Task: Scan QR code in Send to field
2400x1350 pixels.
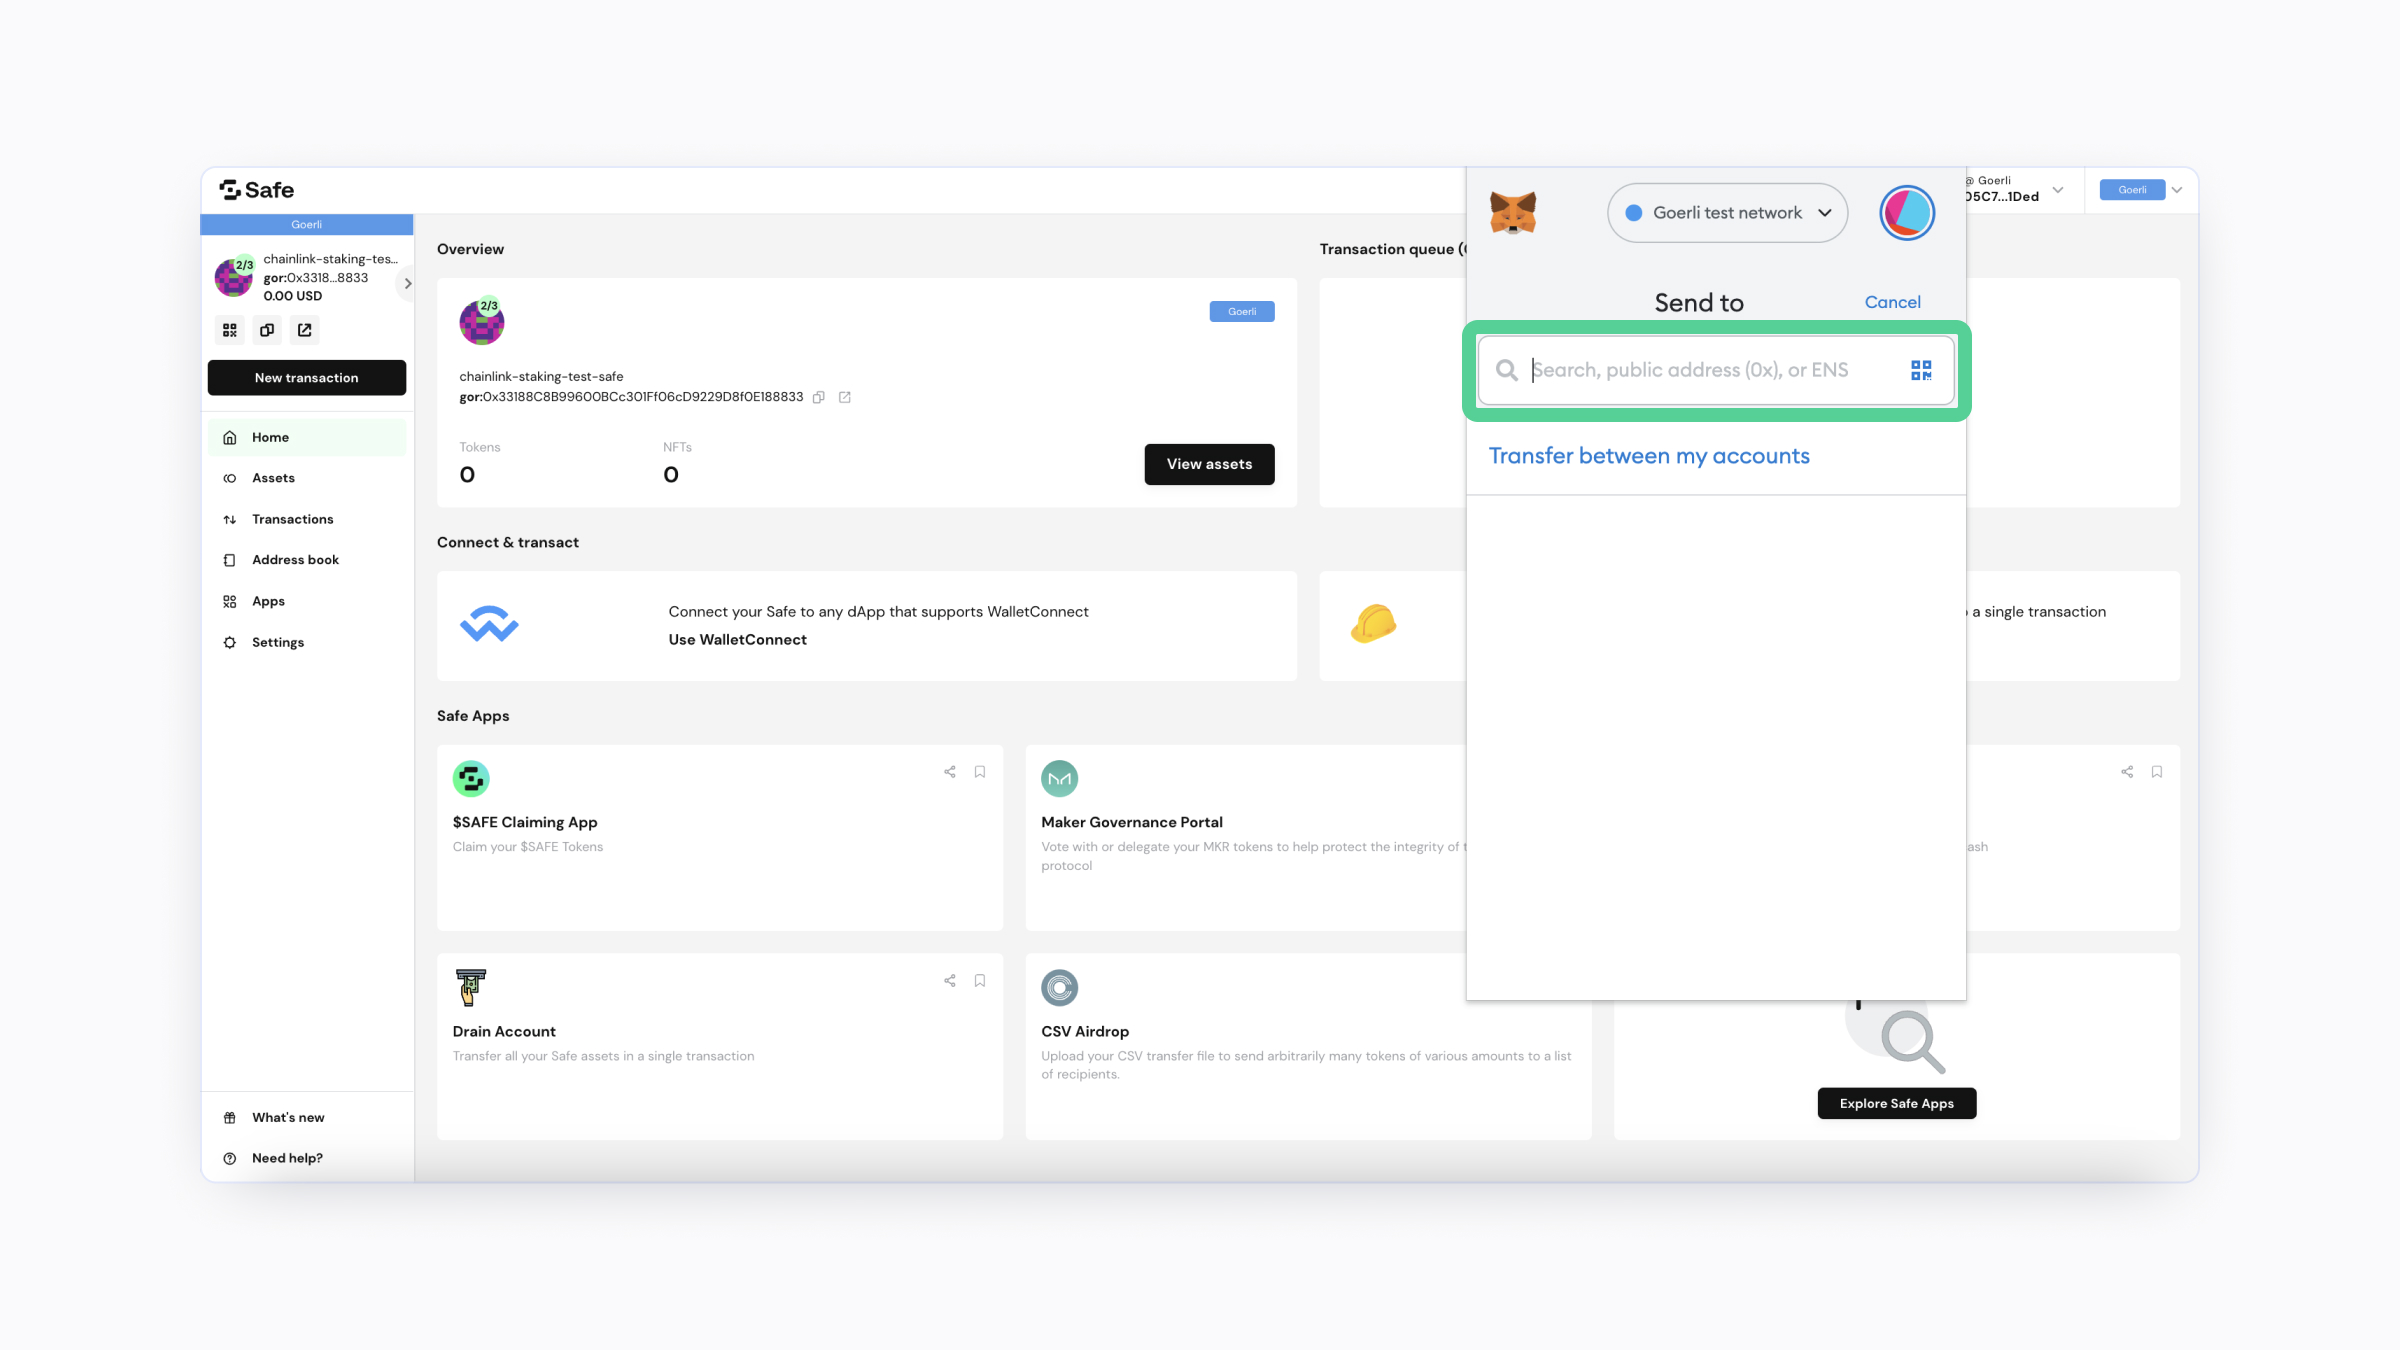Action: [1921, 370]
